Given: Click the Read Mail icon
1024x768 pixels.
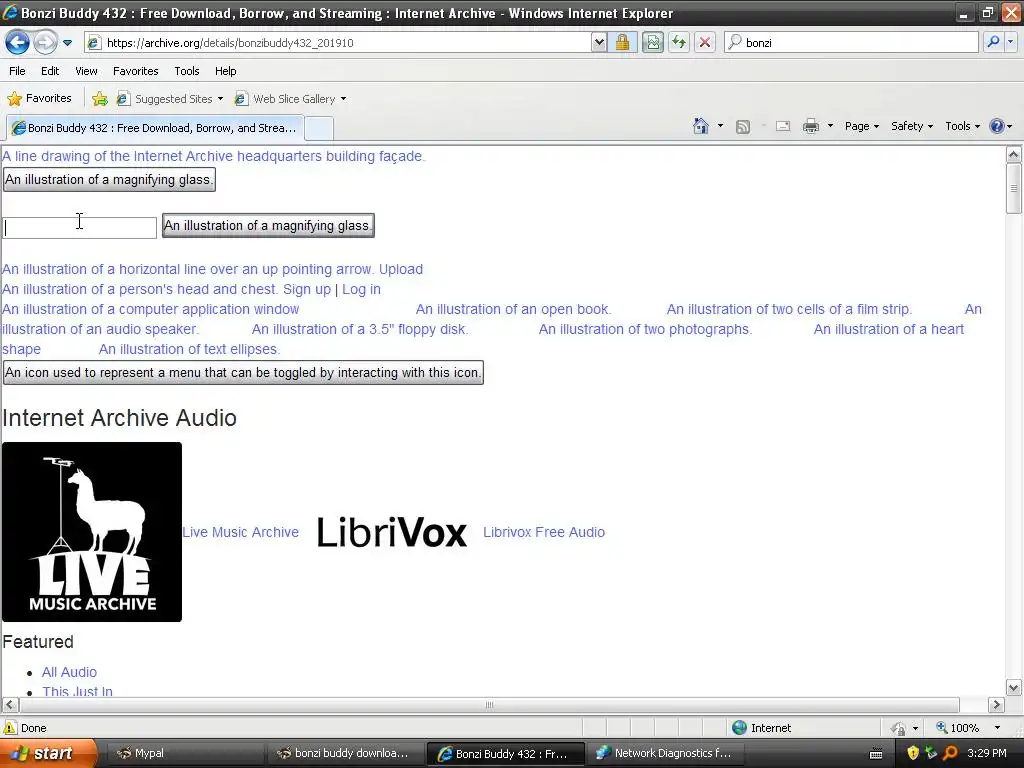Looking at the screenshot, I should (782, 127).
